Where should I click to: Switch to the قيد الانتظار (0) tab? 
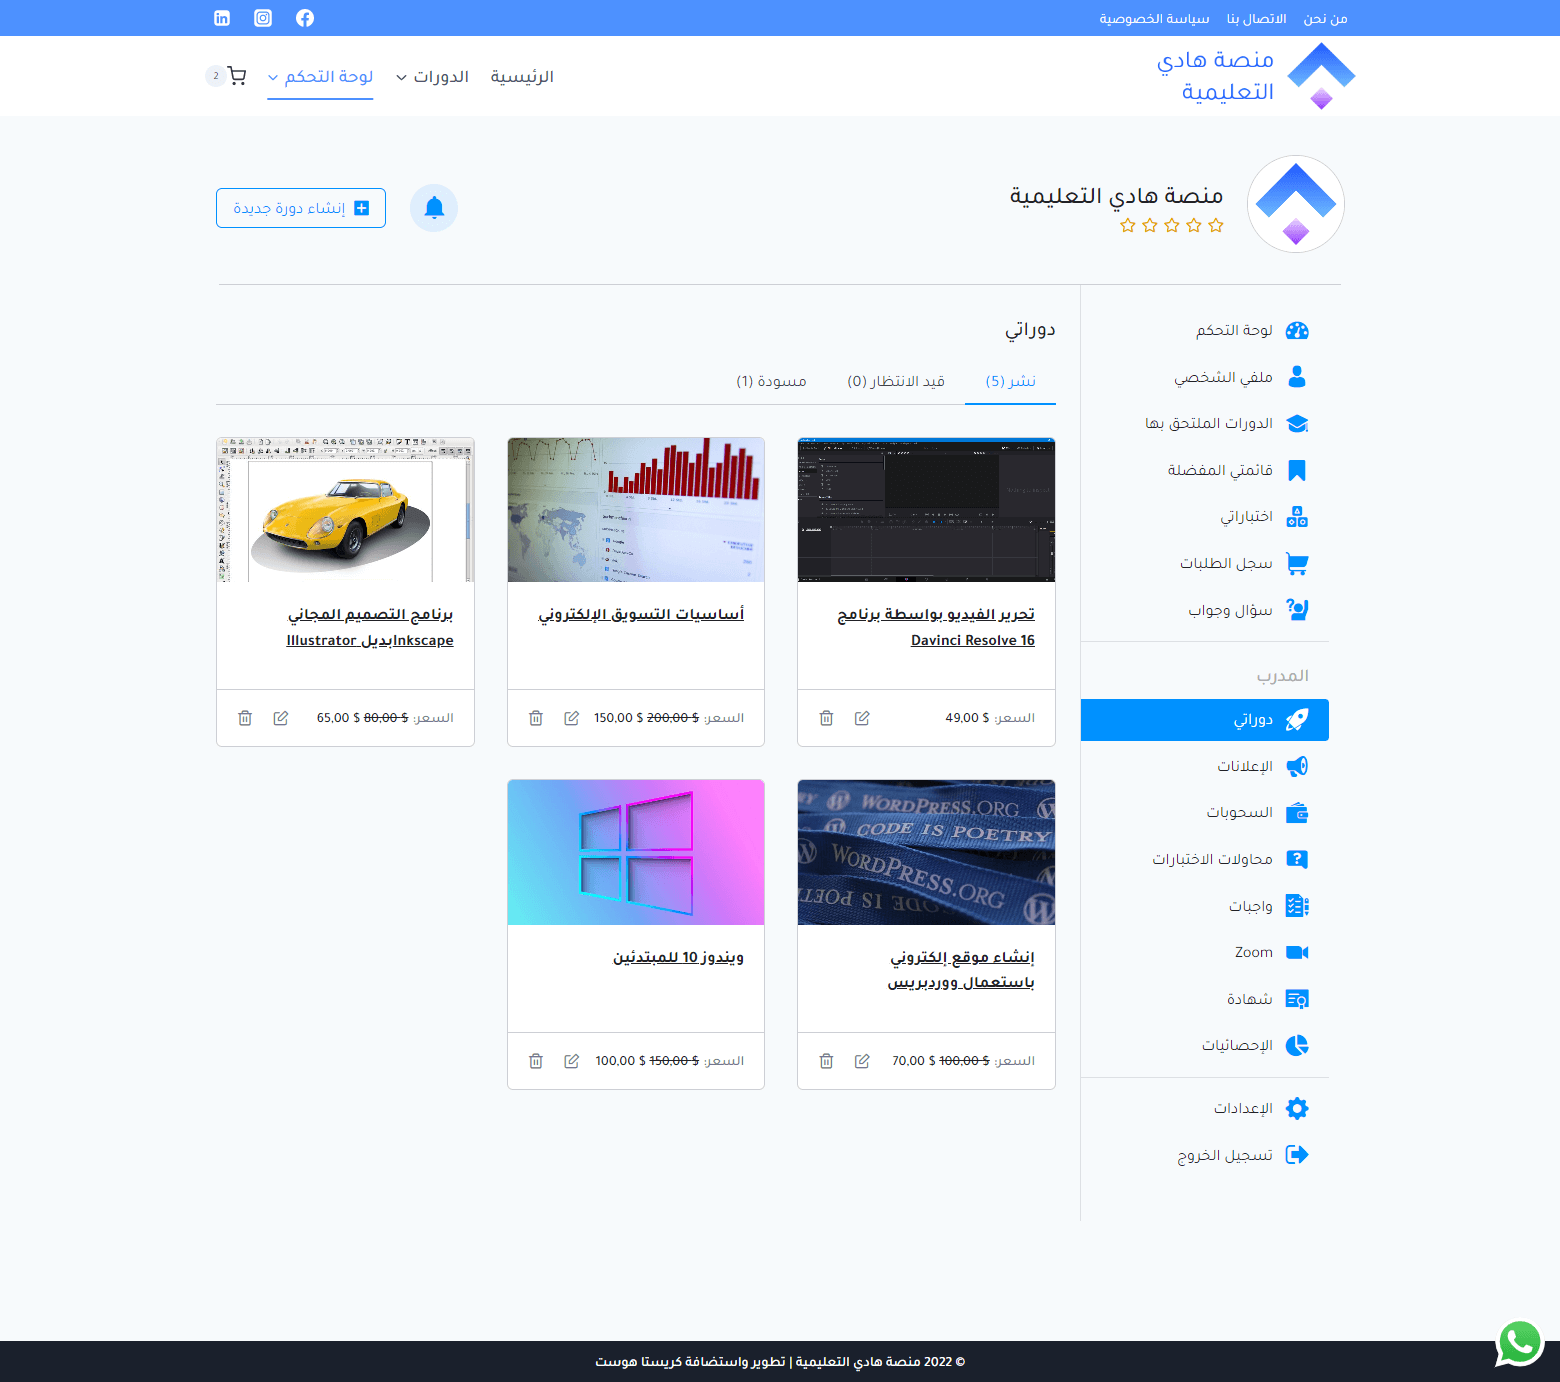896,381
